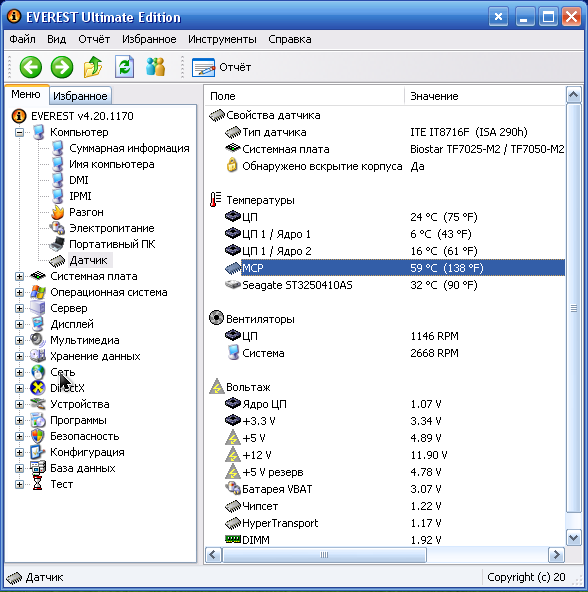Click the Refresh toolbar icon
Image resolution: width=588 pixels, height=592 pixels.
pos(125,67)
